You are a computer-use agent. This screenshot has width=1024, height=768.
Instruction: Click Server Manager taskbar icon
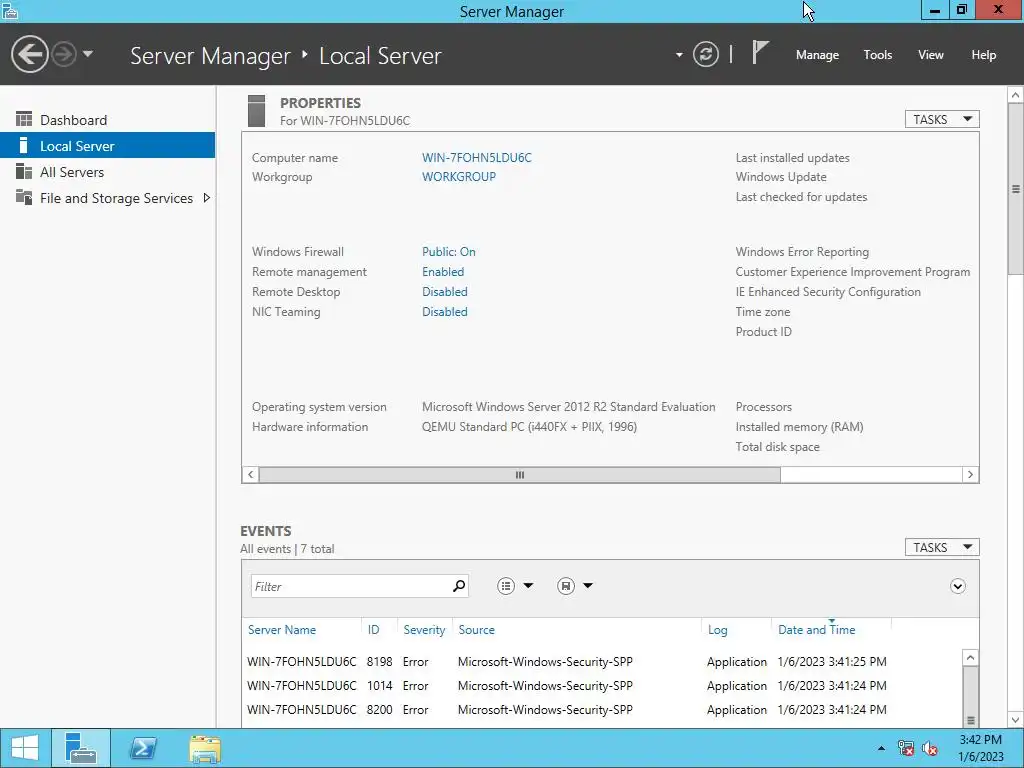[x=81, y=748]
